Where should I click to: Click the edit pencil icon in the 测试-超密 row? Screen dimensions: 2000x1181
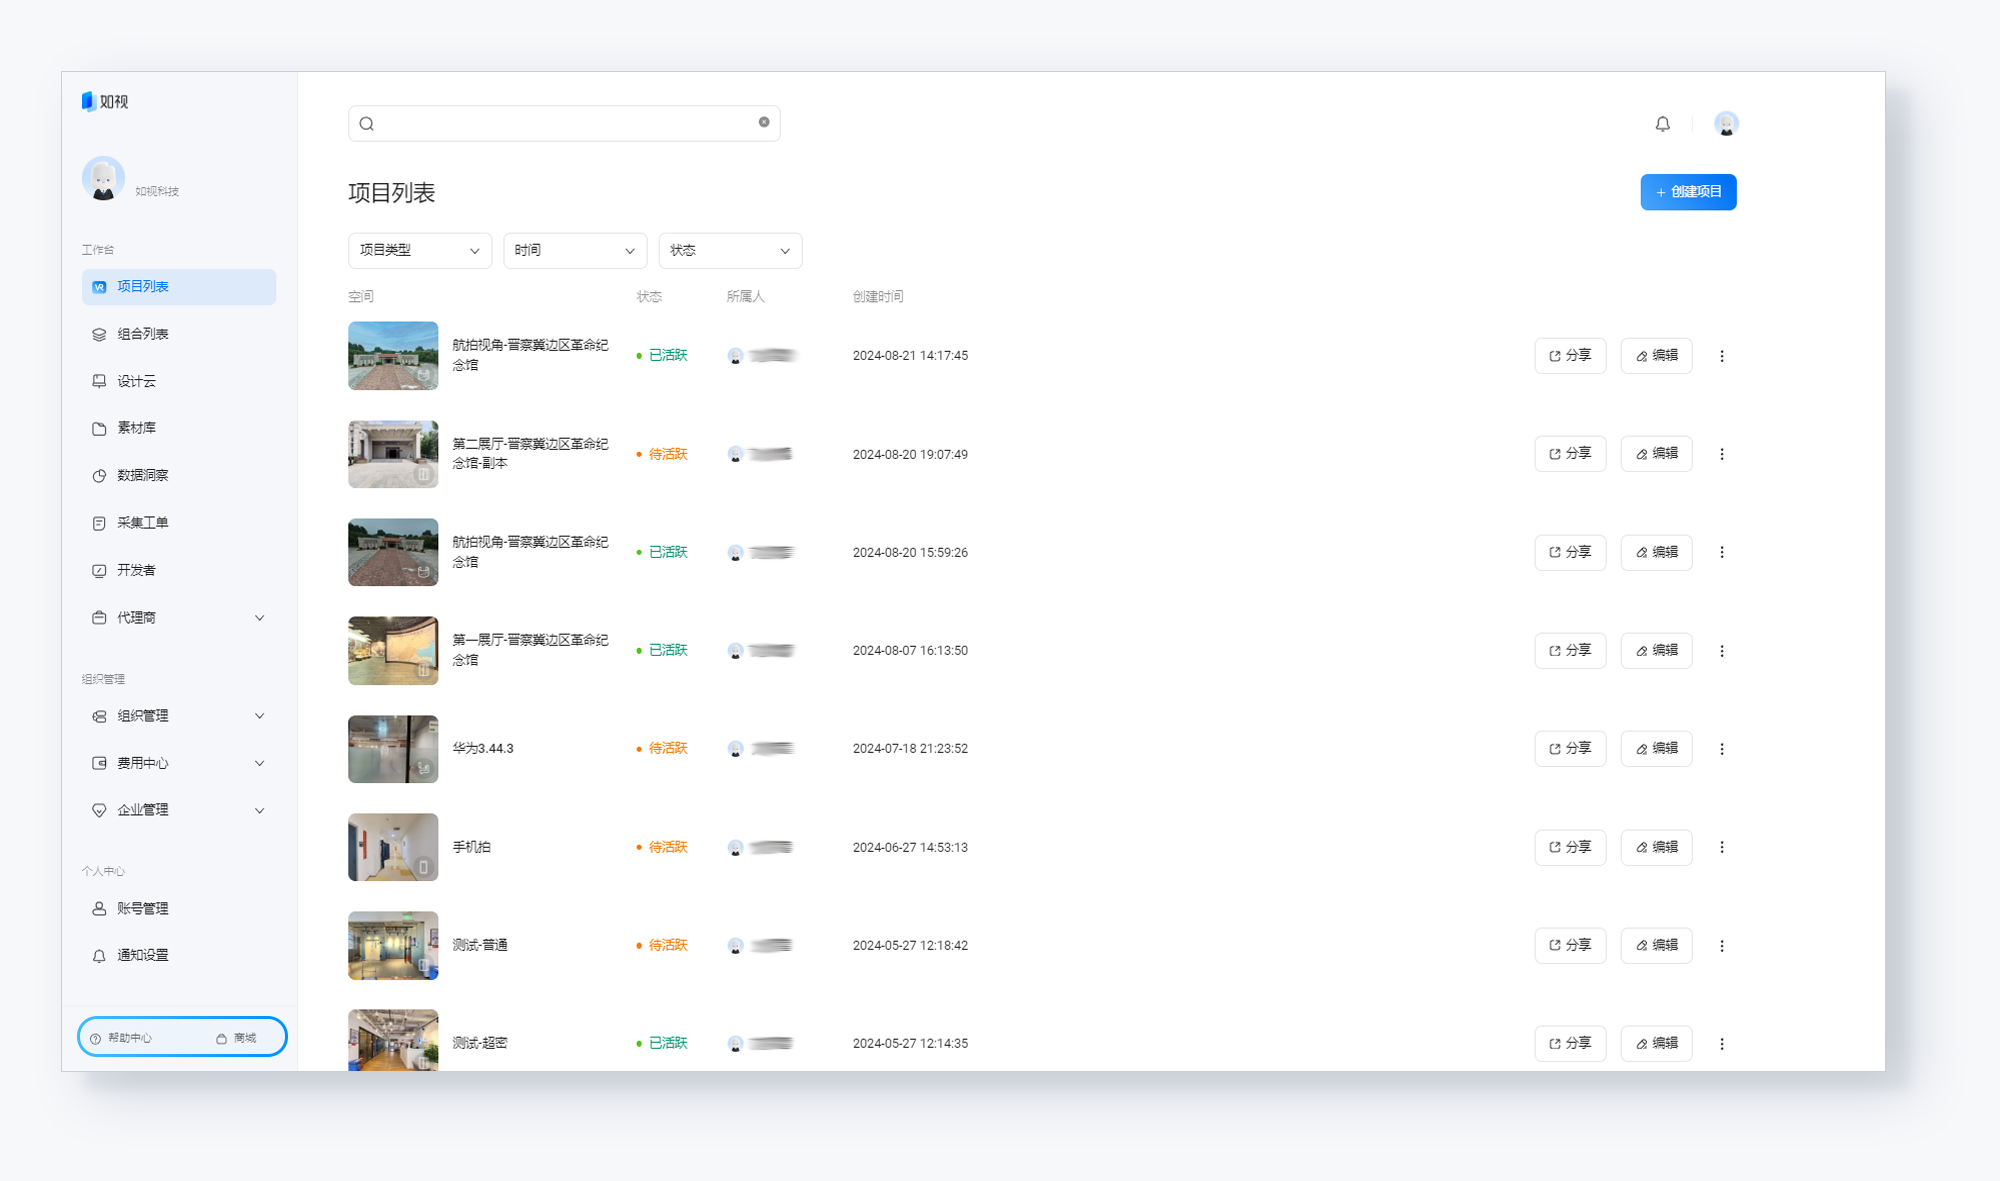[x=1641, y=1044]
